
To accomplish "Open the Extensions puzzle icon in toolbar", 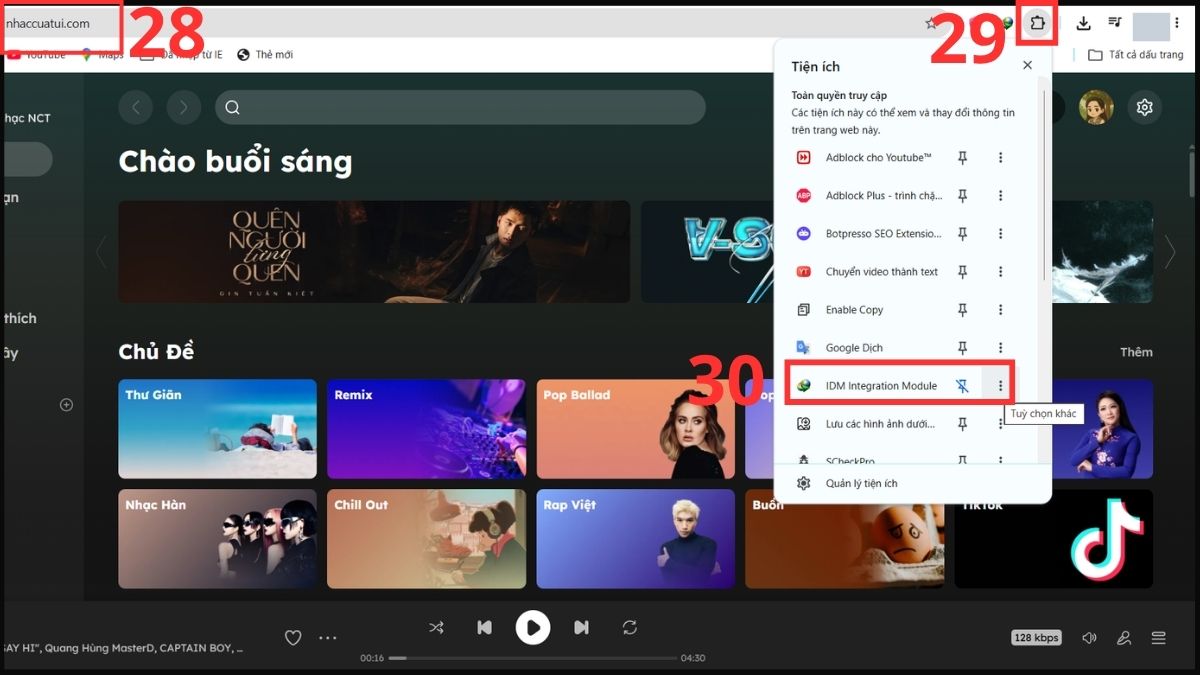I will pyautogui.click(x=1038, y=23).
